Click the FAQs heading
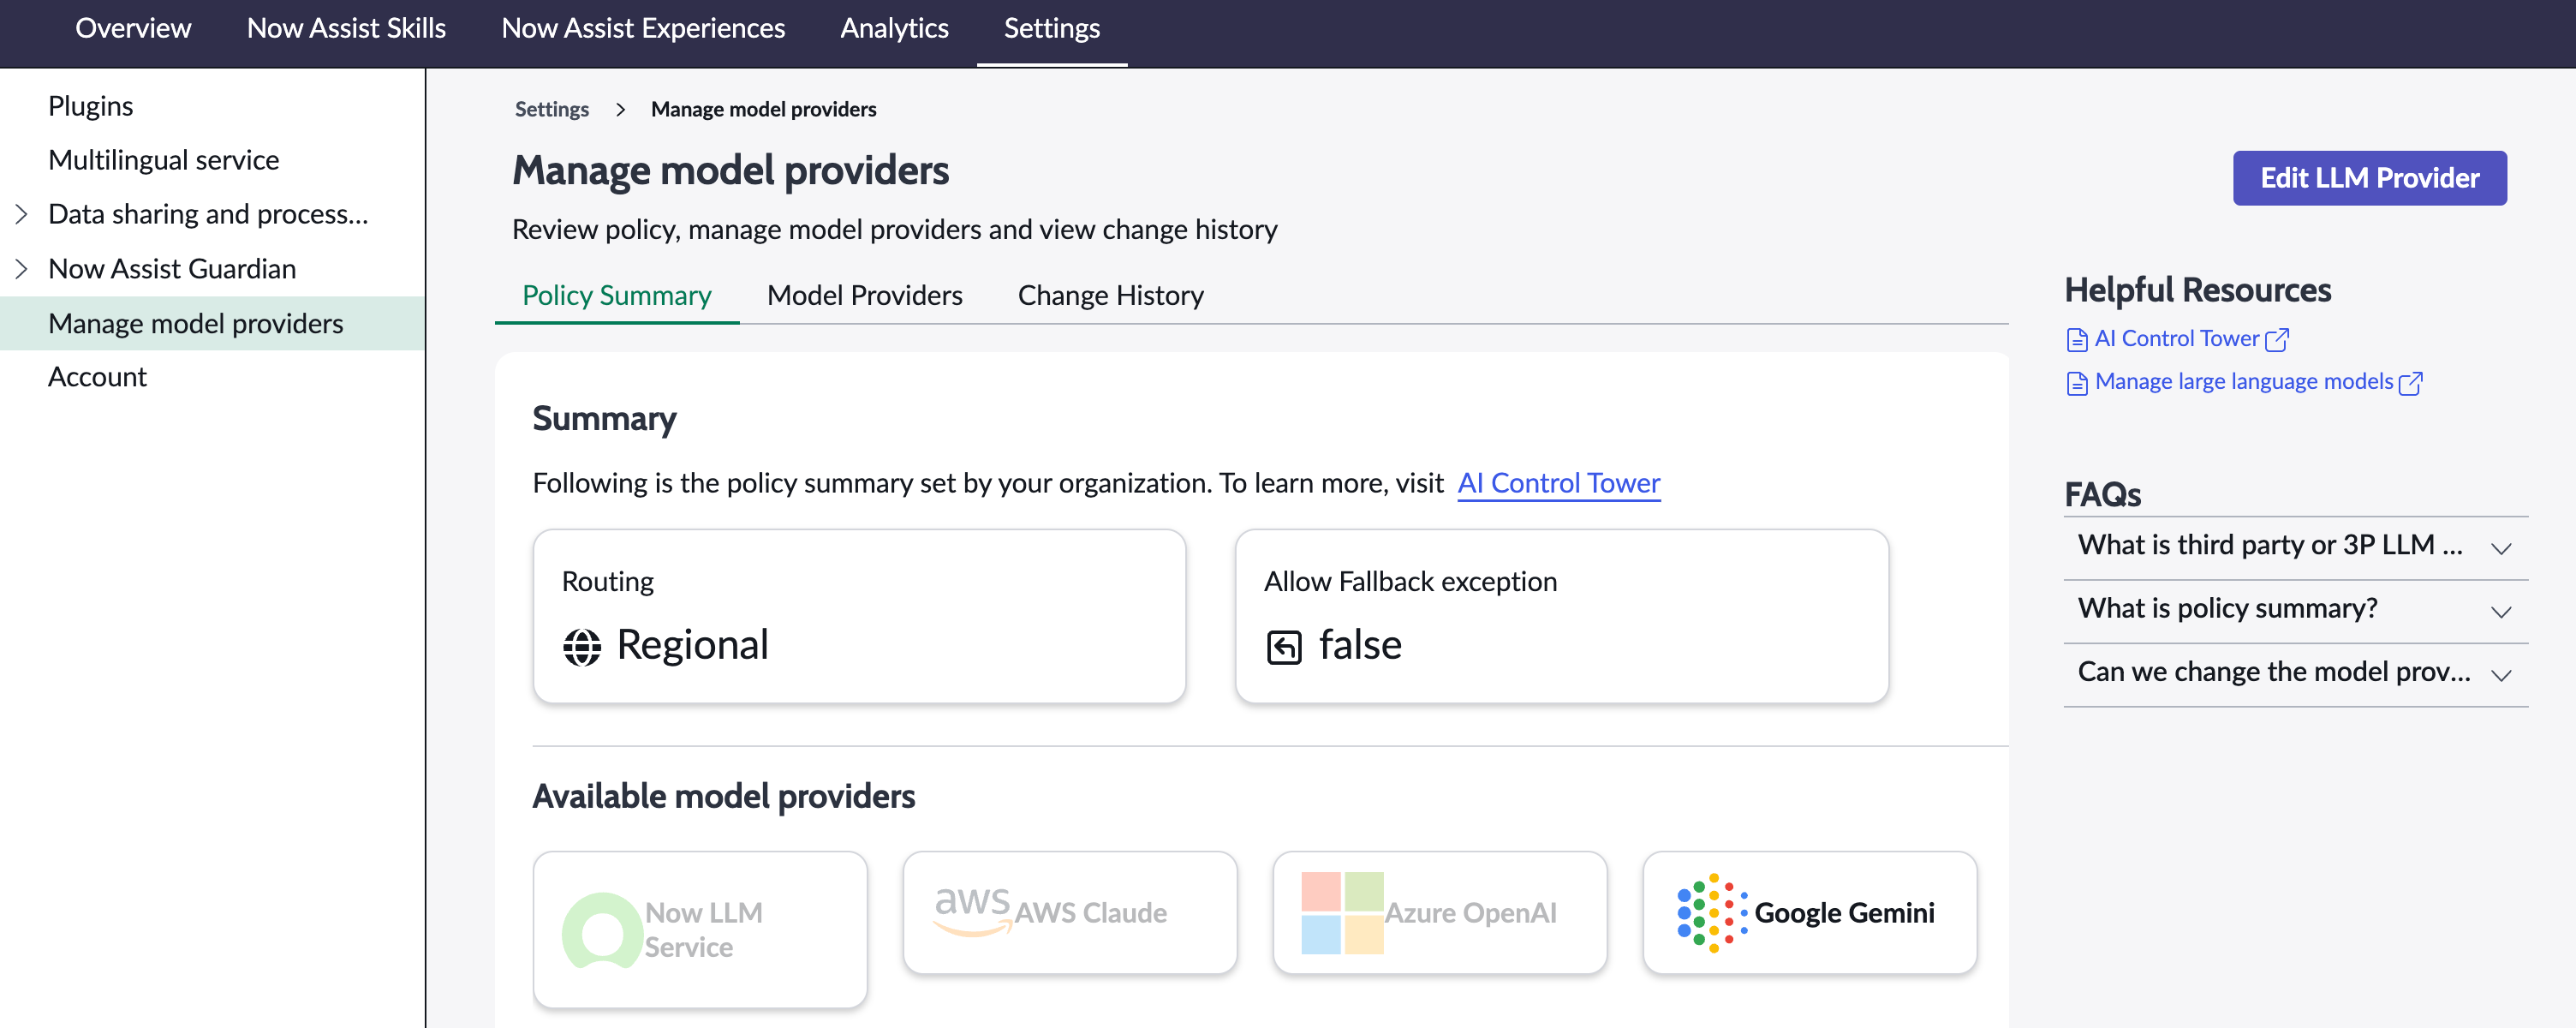 2102,495
